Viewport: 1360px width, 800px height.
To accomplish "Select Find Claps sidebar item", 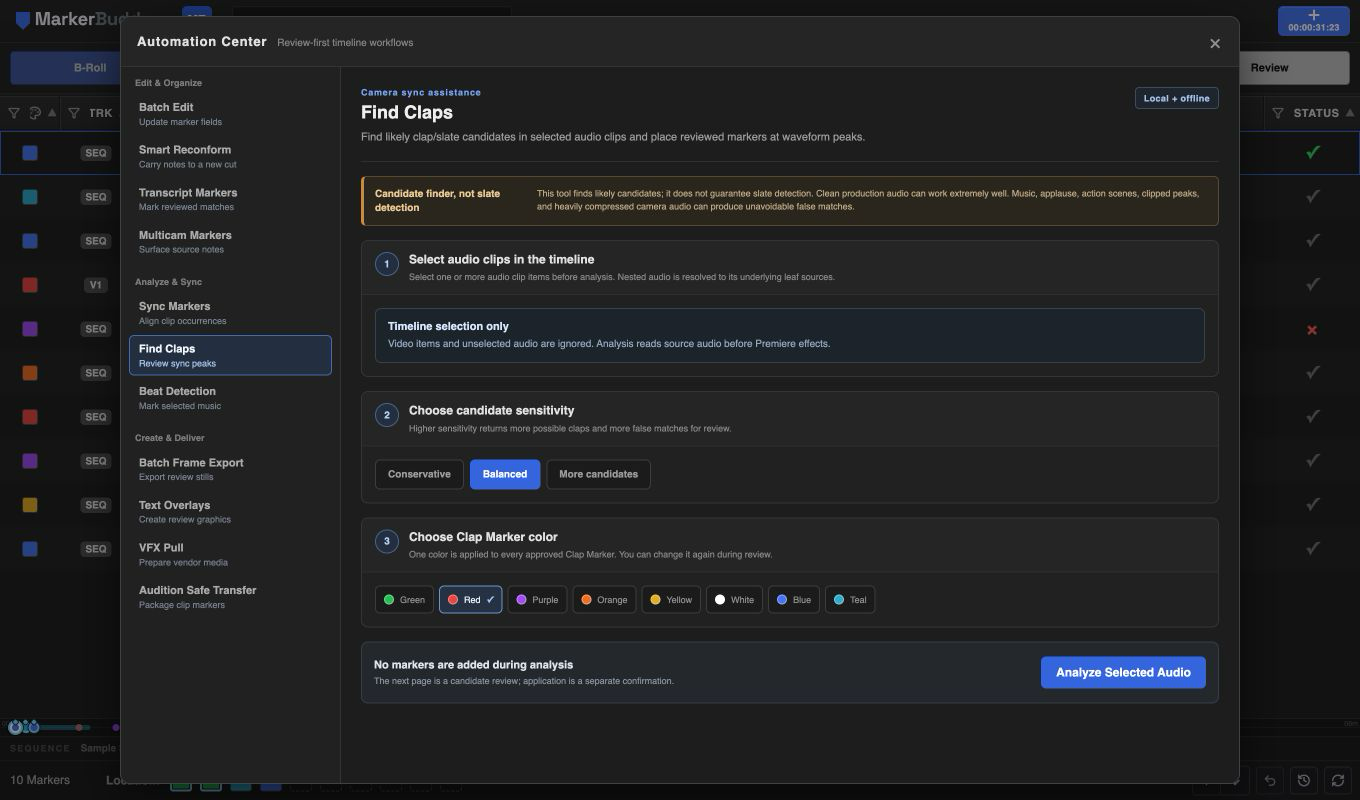I will click(230, 355).
